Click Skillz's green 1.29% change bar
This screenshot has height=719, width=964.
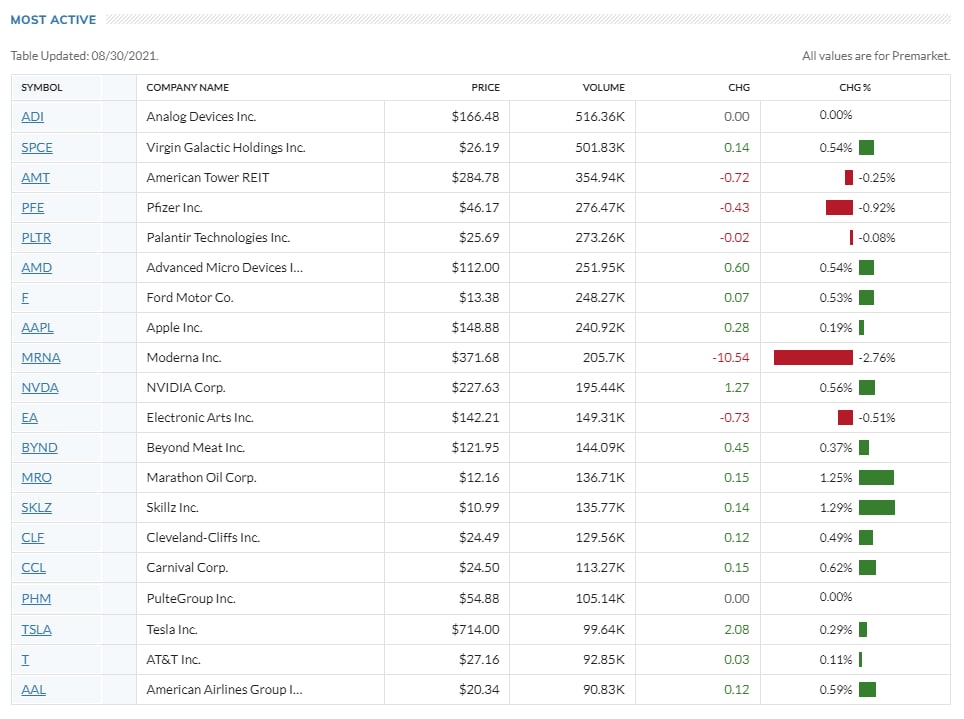click(877, 508)
